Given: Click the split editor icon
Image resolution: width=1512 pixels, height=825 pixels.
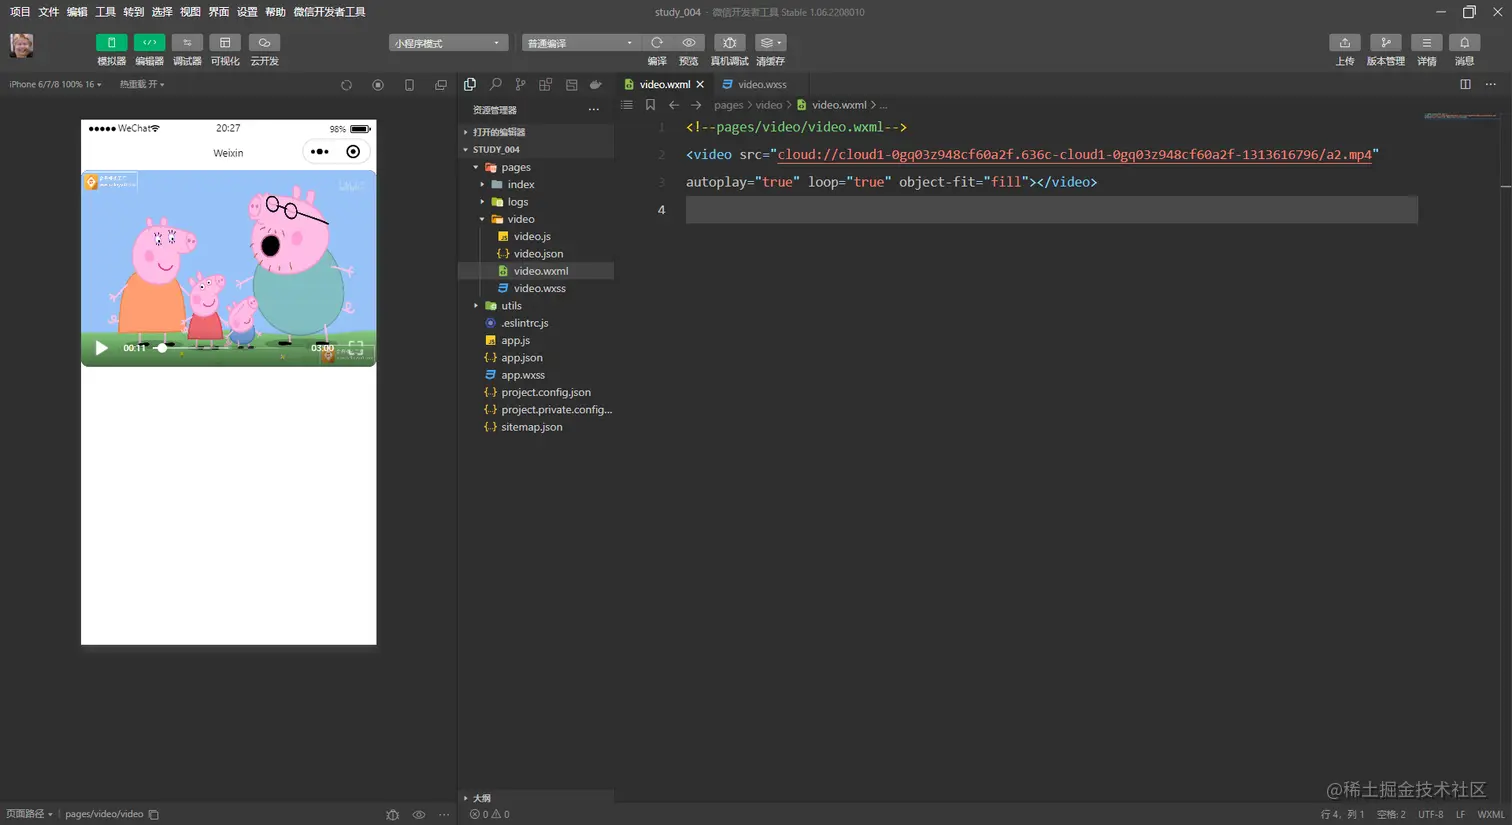Looking at the screenshot, I should pos(1465,85).
